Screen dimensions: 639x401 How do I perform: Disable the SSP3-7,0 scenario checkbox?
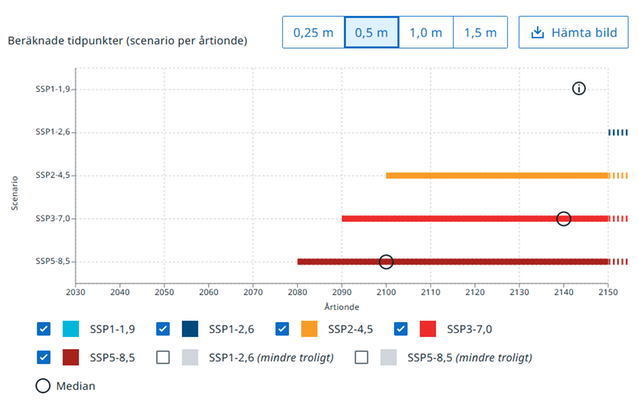coord(402,329)
